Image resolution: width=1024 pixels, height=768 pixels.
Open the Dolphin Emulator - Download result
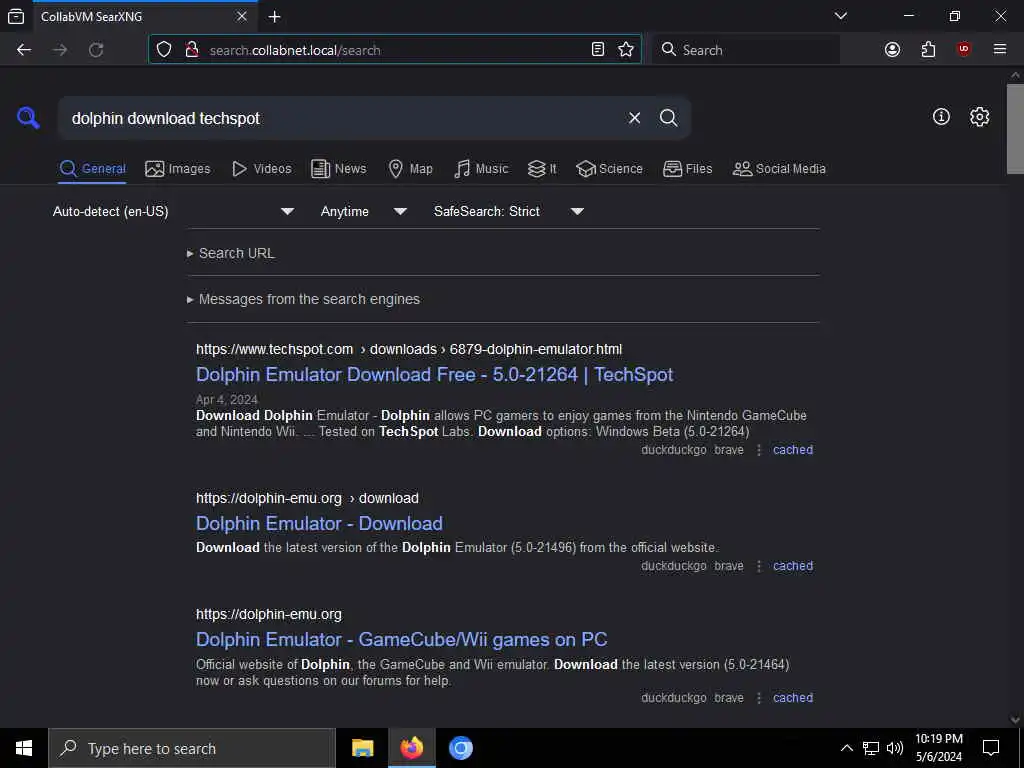(x=319, y=523)
